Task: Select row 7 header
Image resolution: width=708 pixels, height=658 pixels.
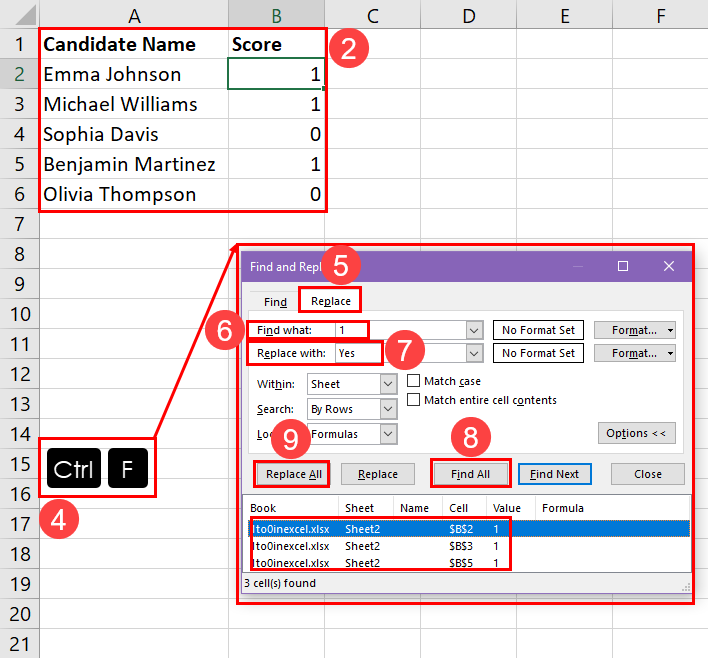Action: tap(19, 224)
